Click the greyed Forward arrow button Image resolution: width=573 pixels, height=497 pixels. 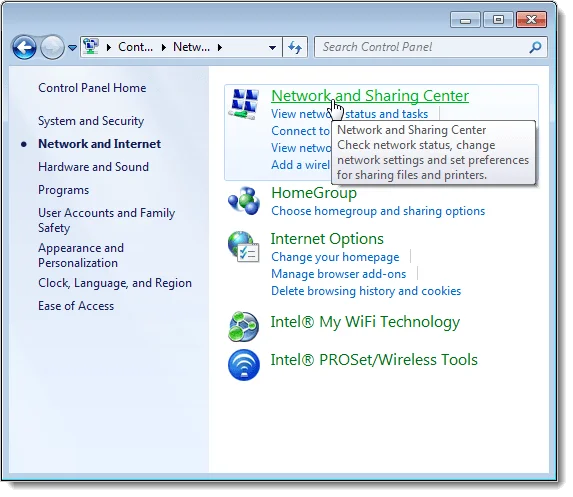(52, 48)
